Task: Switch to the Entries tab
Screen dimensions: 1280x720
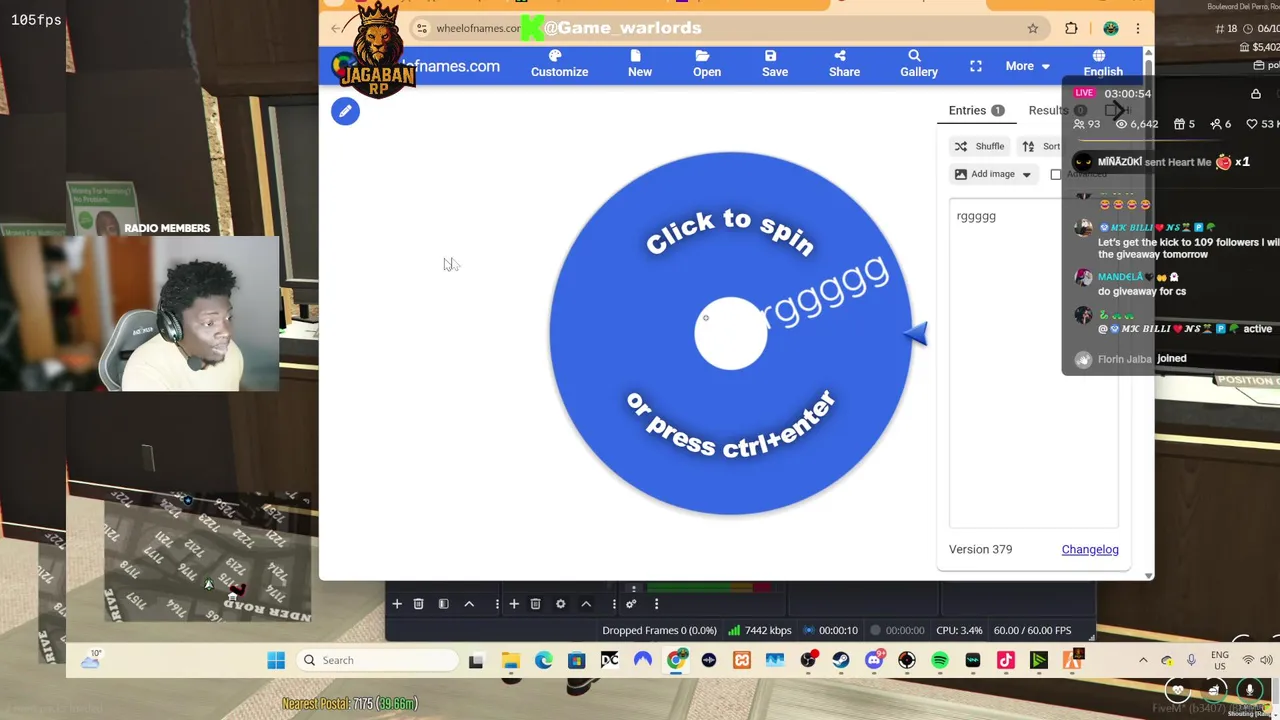Action: (976, 110)
